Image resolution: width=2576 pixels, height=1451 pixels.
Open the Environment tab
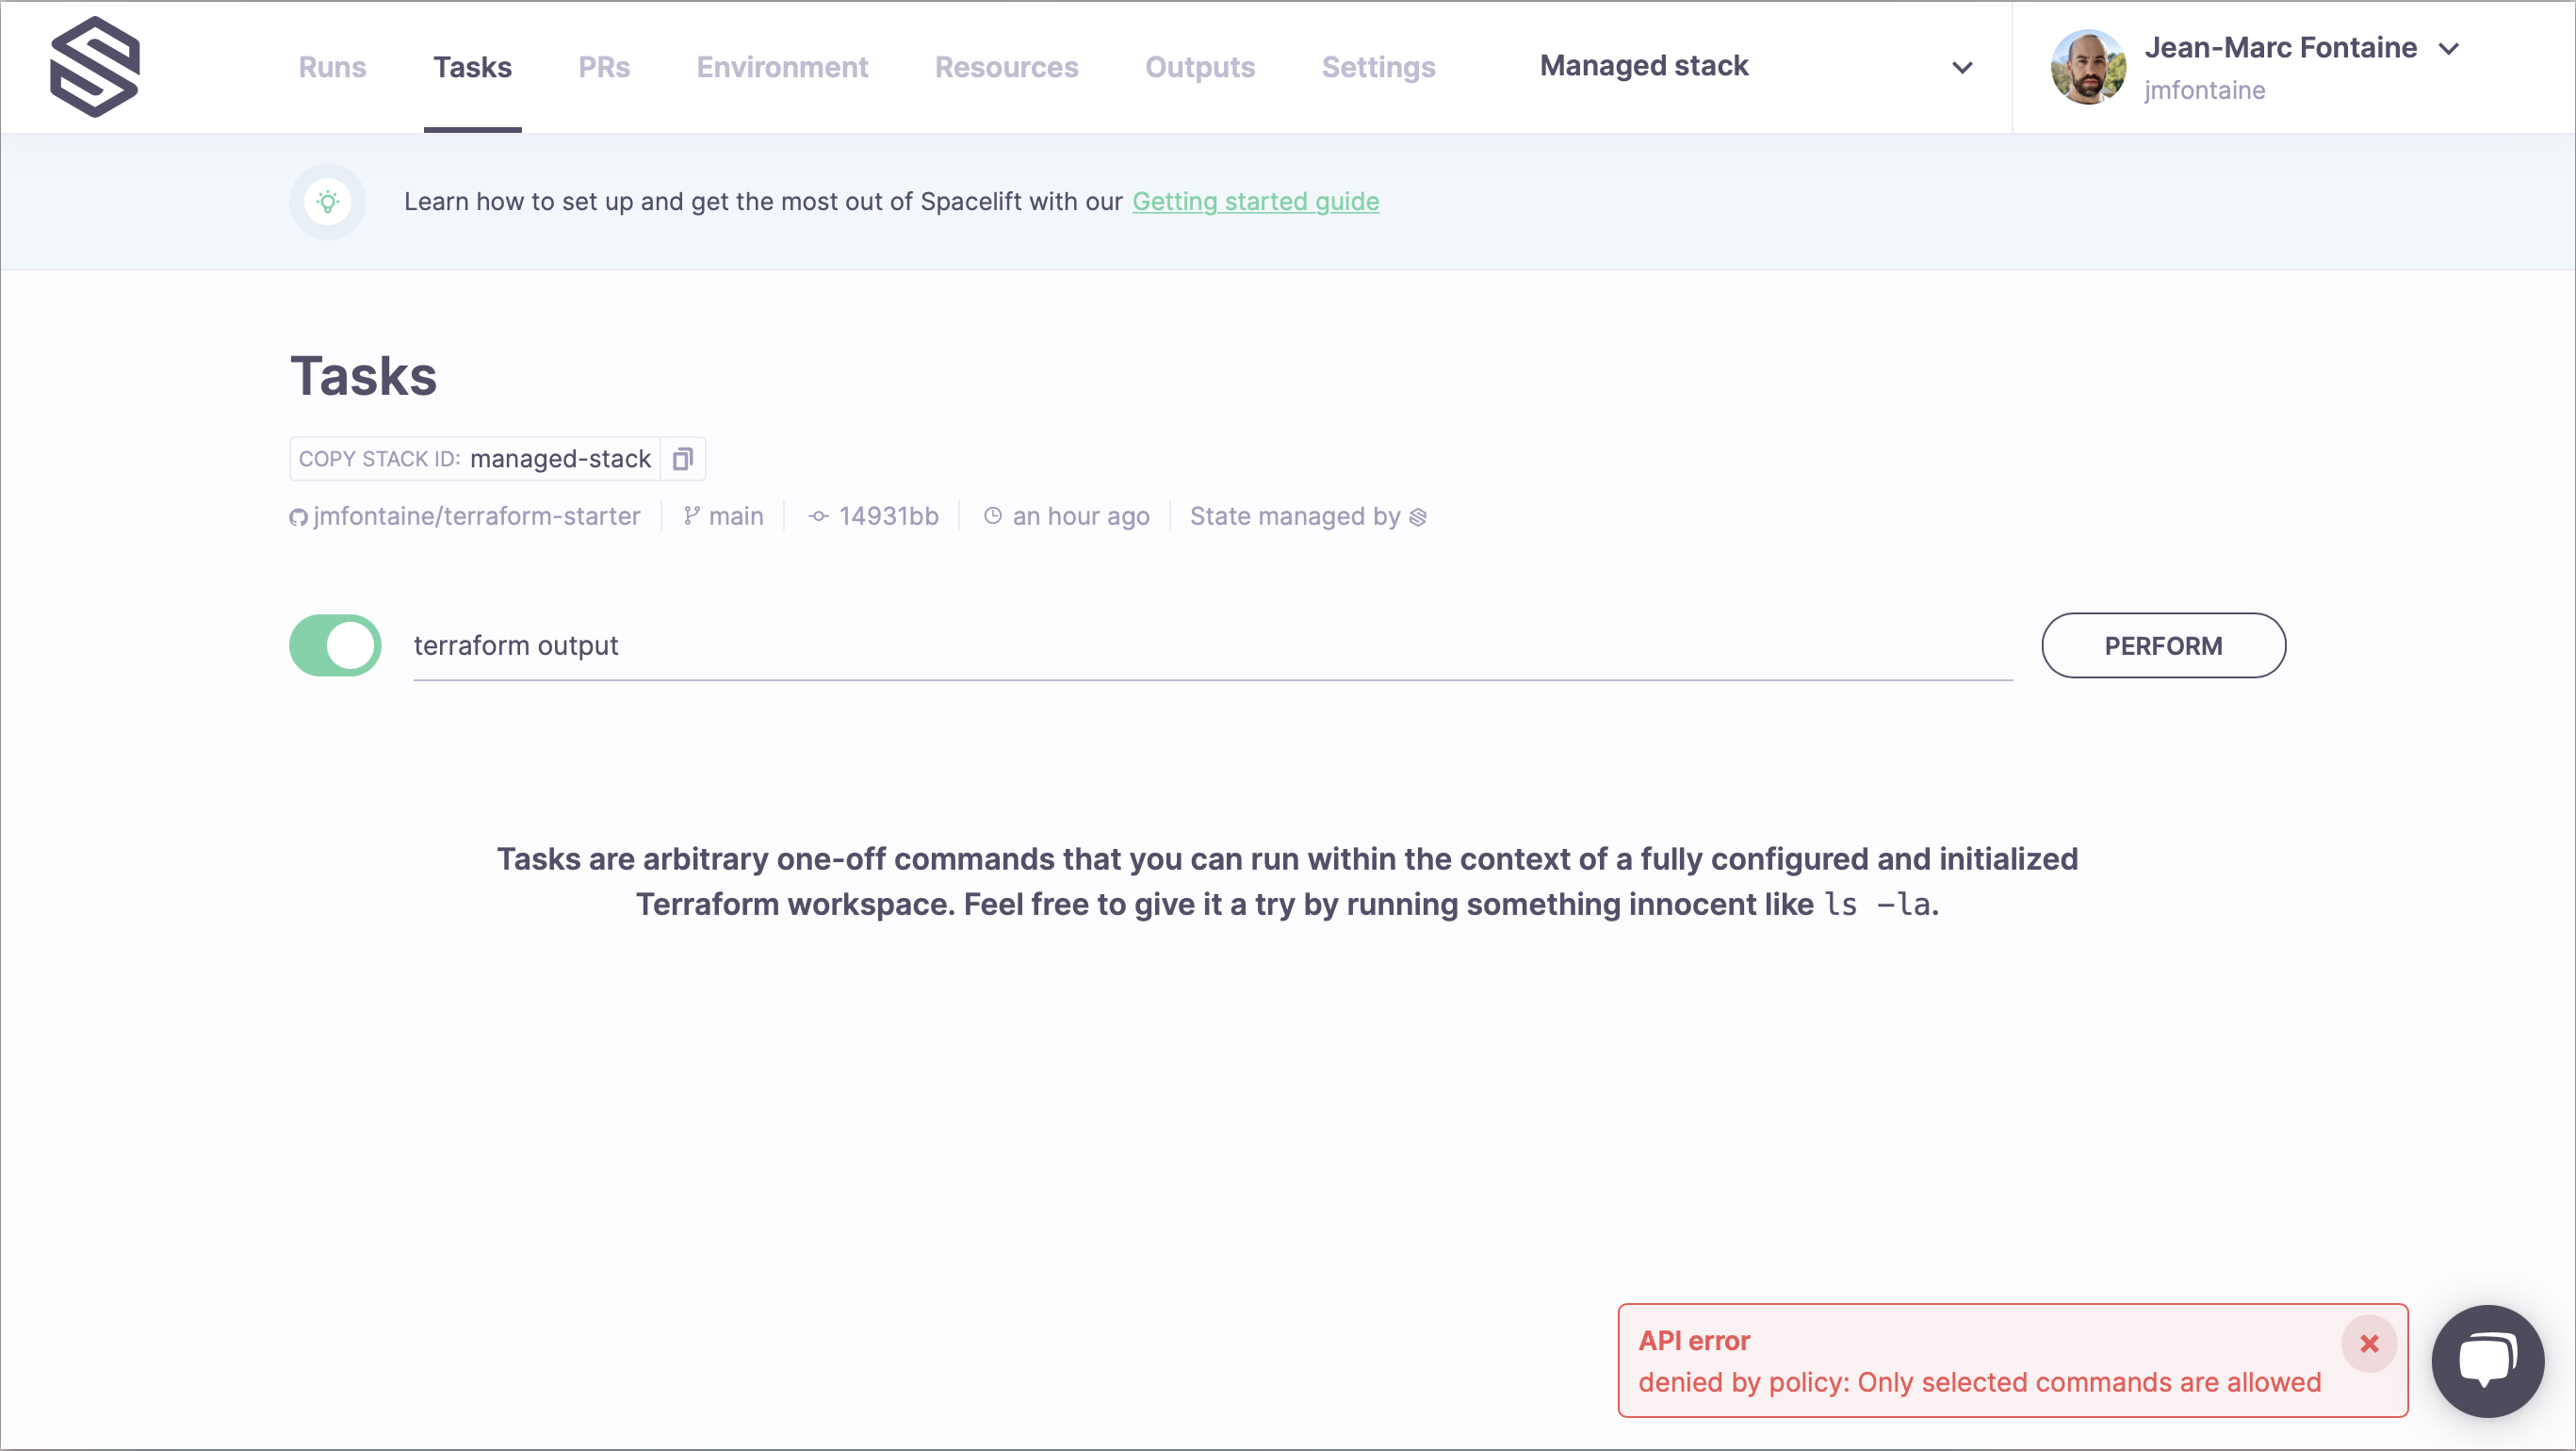tap(782, 67)
